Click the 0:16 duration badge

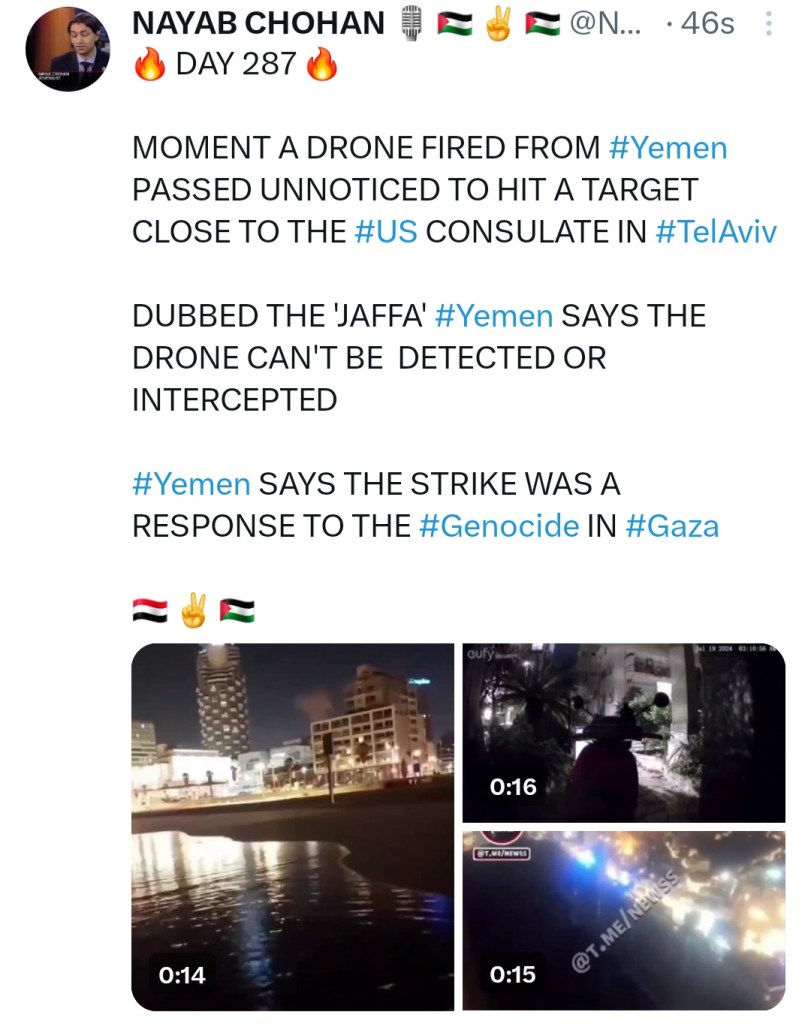(x=513, y=787)
